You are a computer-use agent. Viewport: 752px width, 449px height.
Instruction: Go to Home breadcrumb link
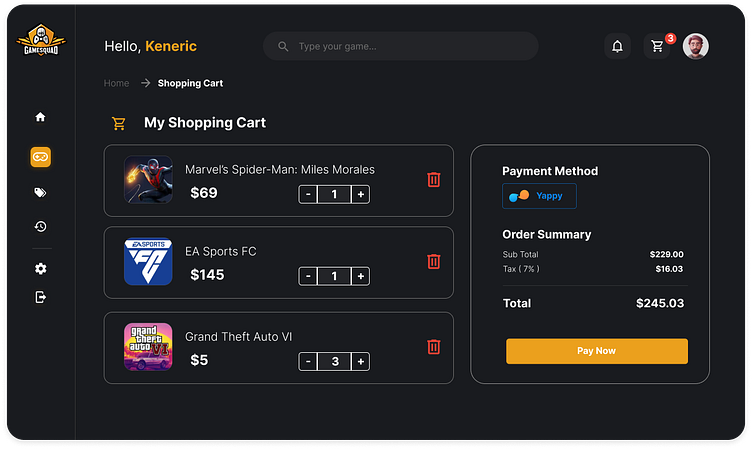pos(116,83)
